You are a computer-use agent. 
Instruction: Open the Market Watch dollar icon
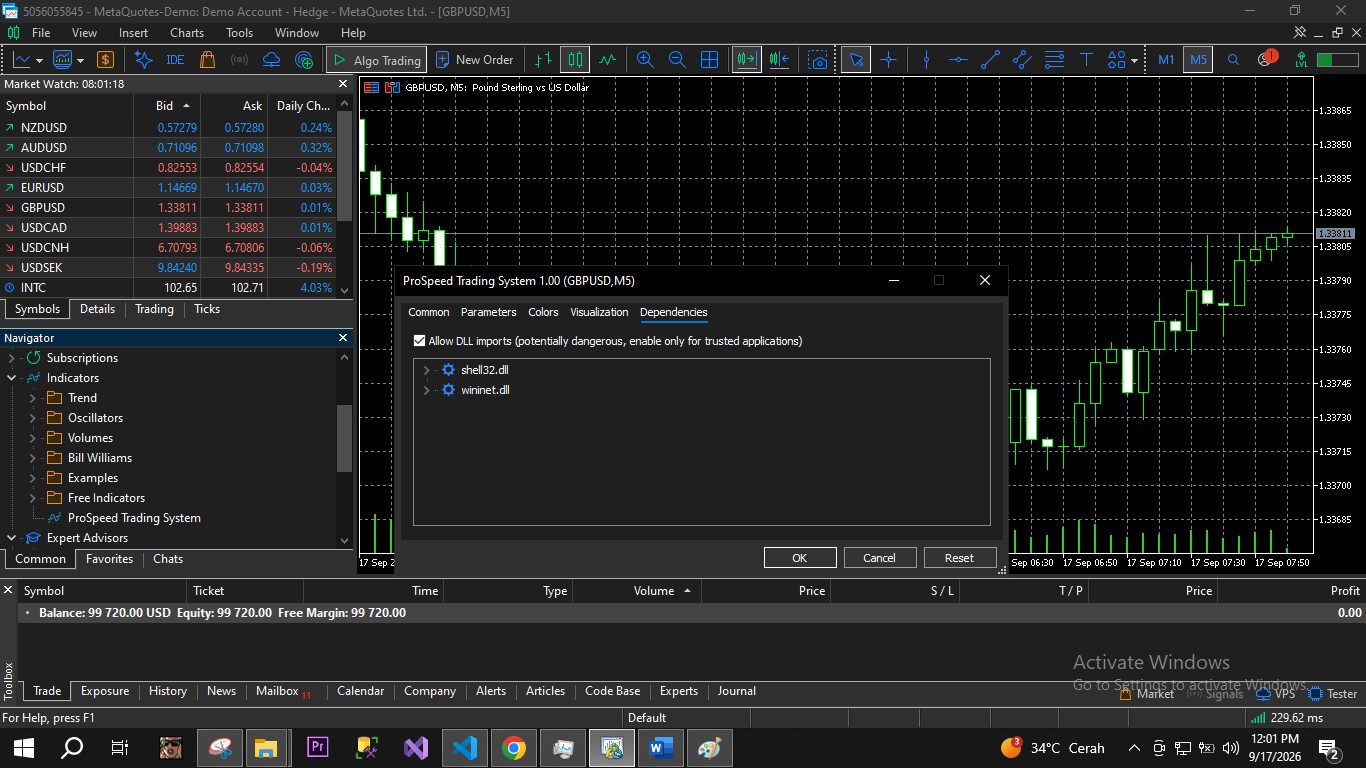point(105,60)
